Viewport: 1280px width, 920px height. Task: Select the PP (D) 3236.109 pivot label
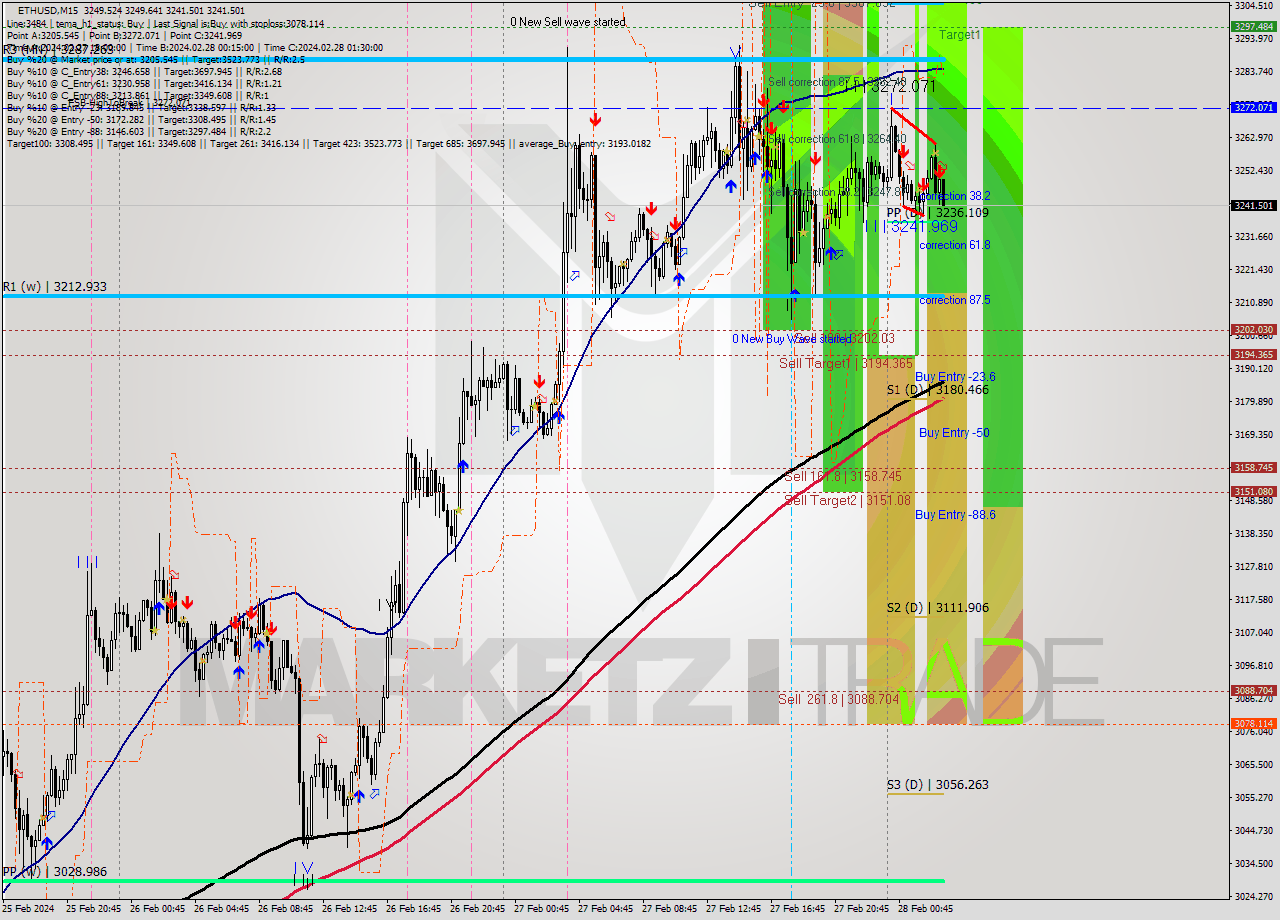click(x=937, y=213)
